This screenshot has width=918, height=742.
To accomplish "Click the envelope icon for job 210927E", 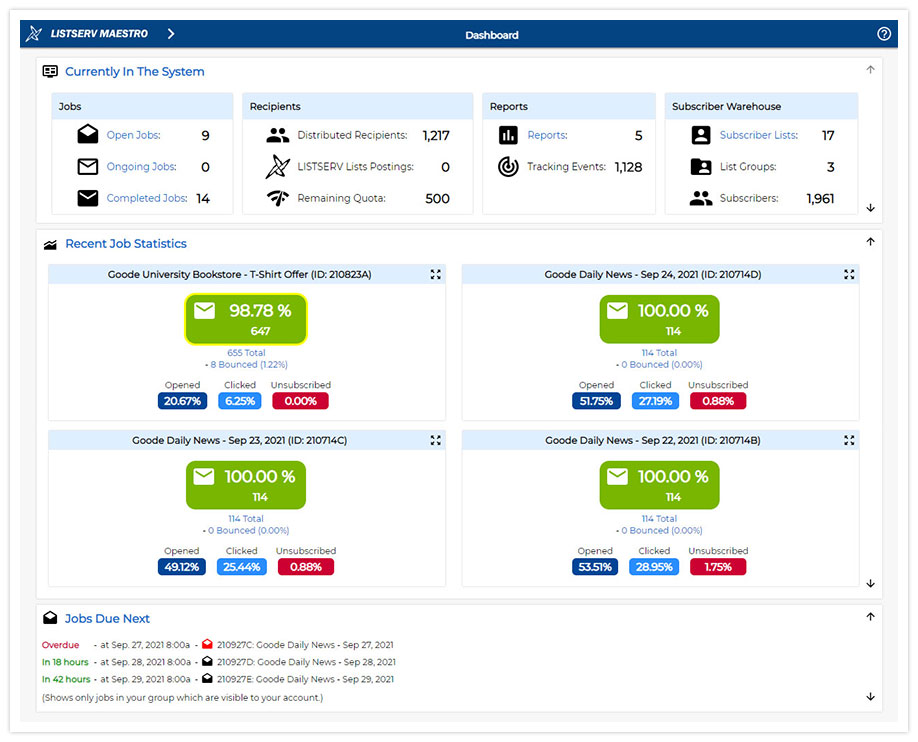I will (207, 678).
